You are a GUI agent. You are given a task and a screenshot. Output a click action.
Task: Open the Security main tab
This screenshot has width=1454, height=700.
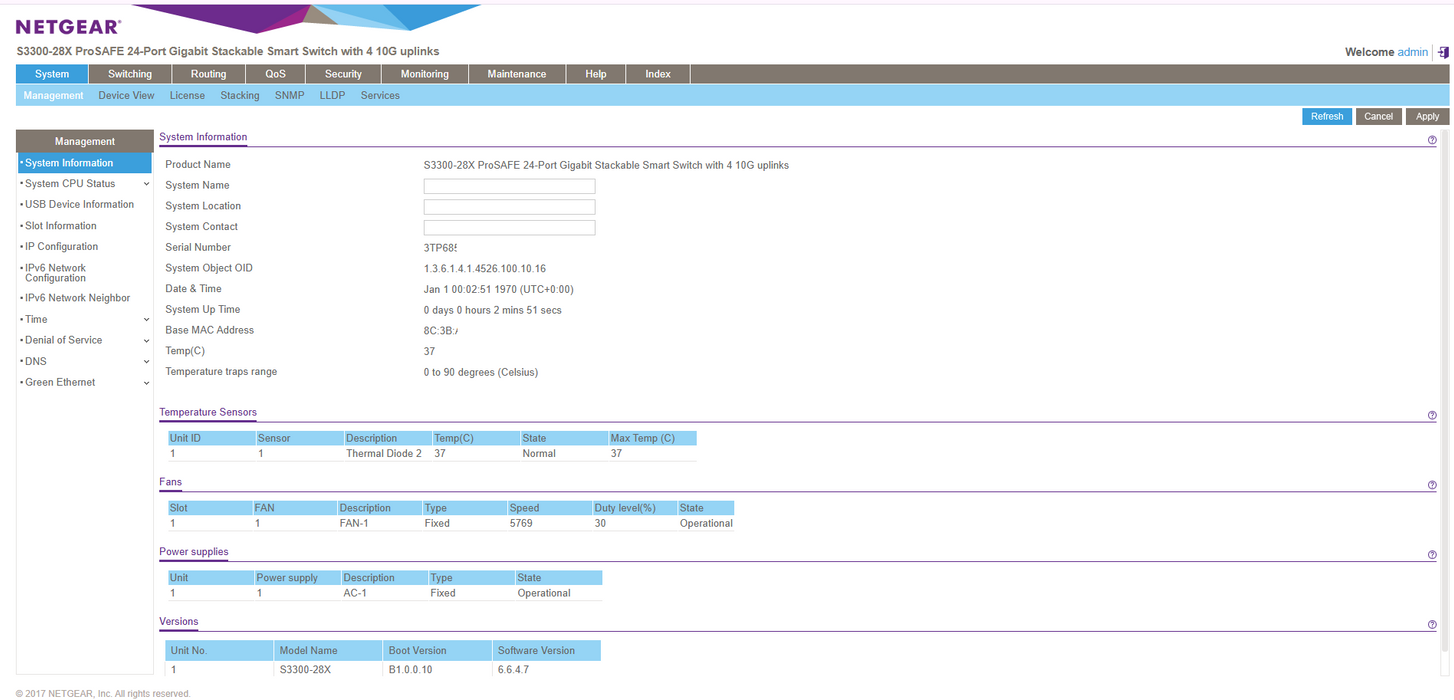tap(343, 74)
